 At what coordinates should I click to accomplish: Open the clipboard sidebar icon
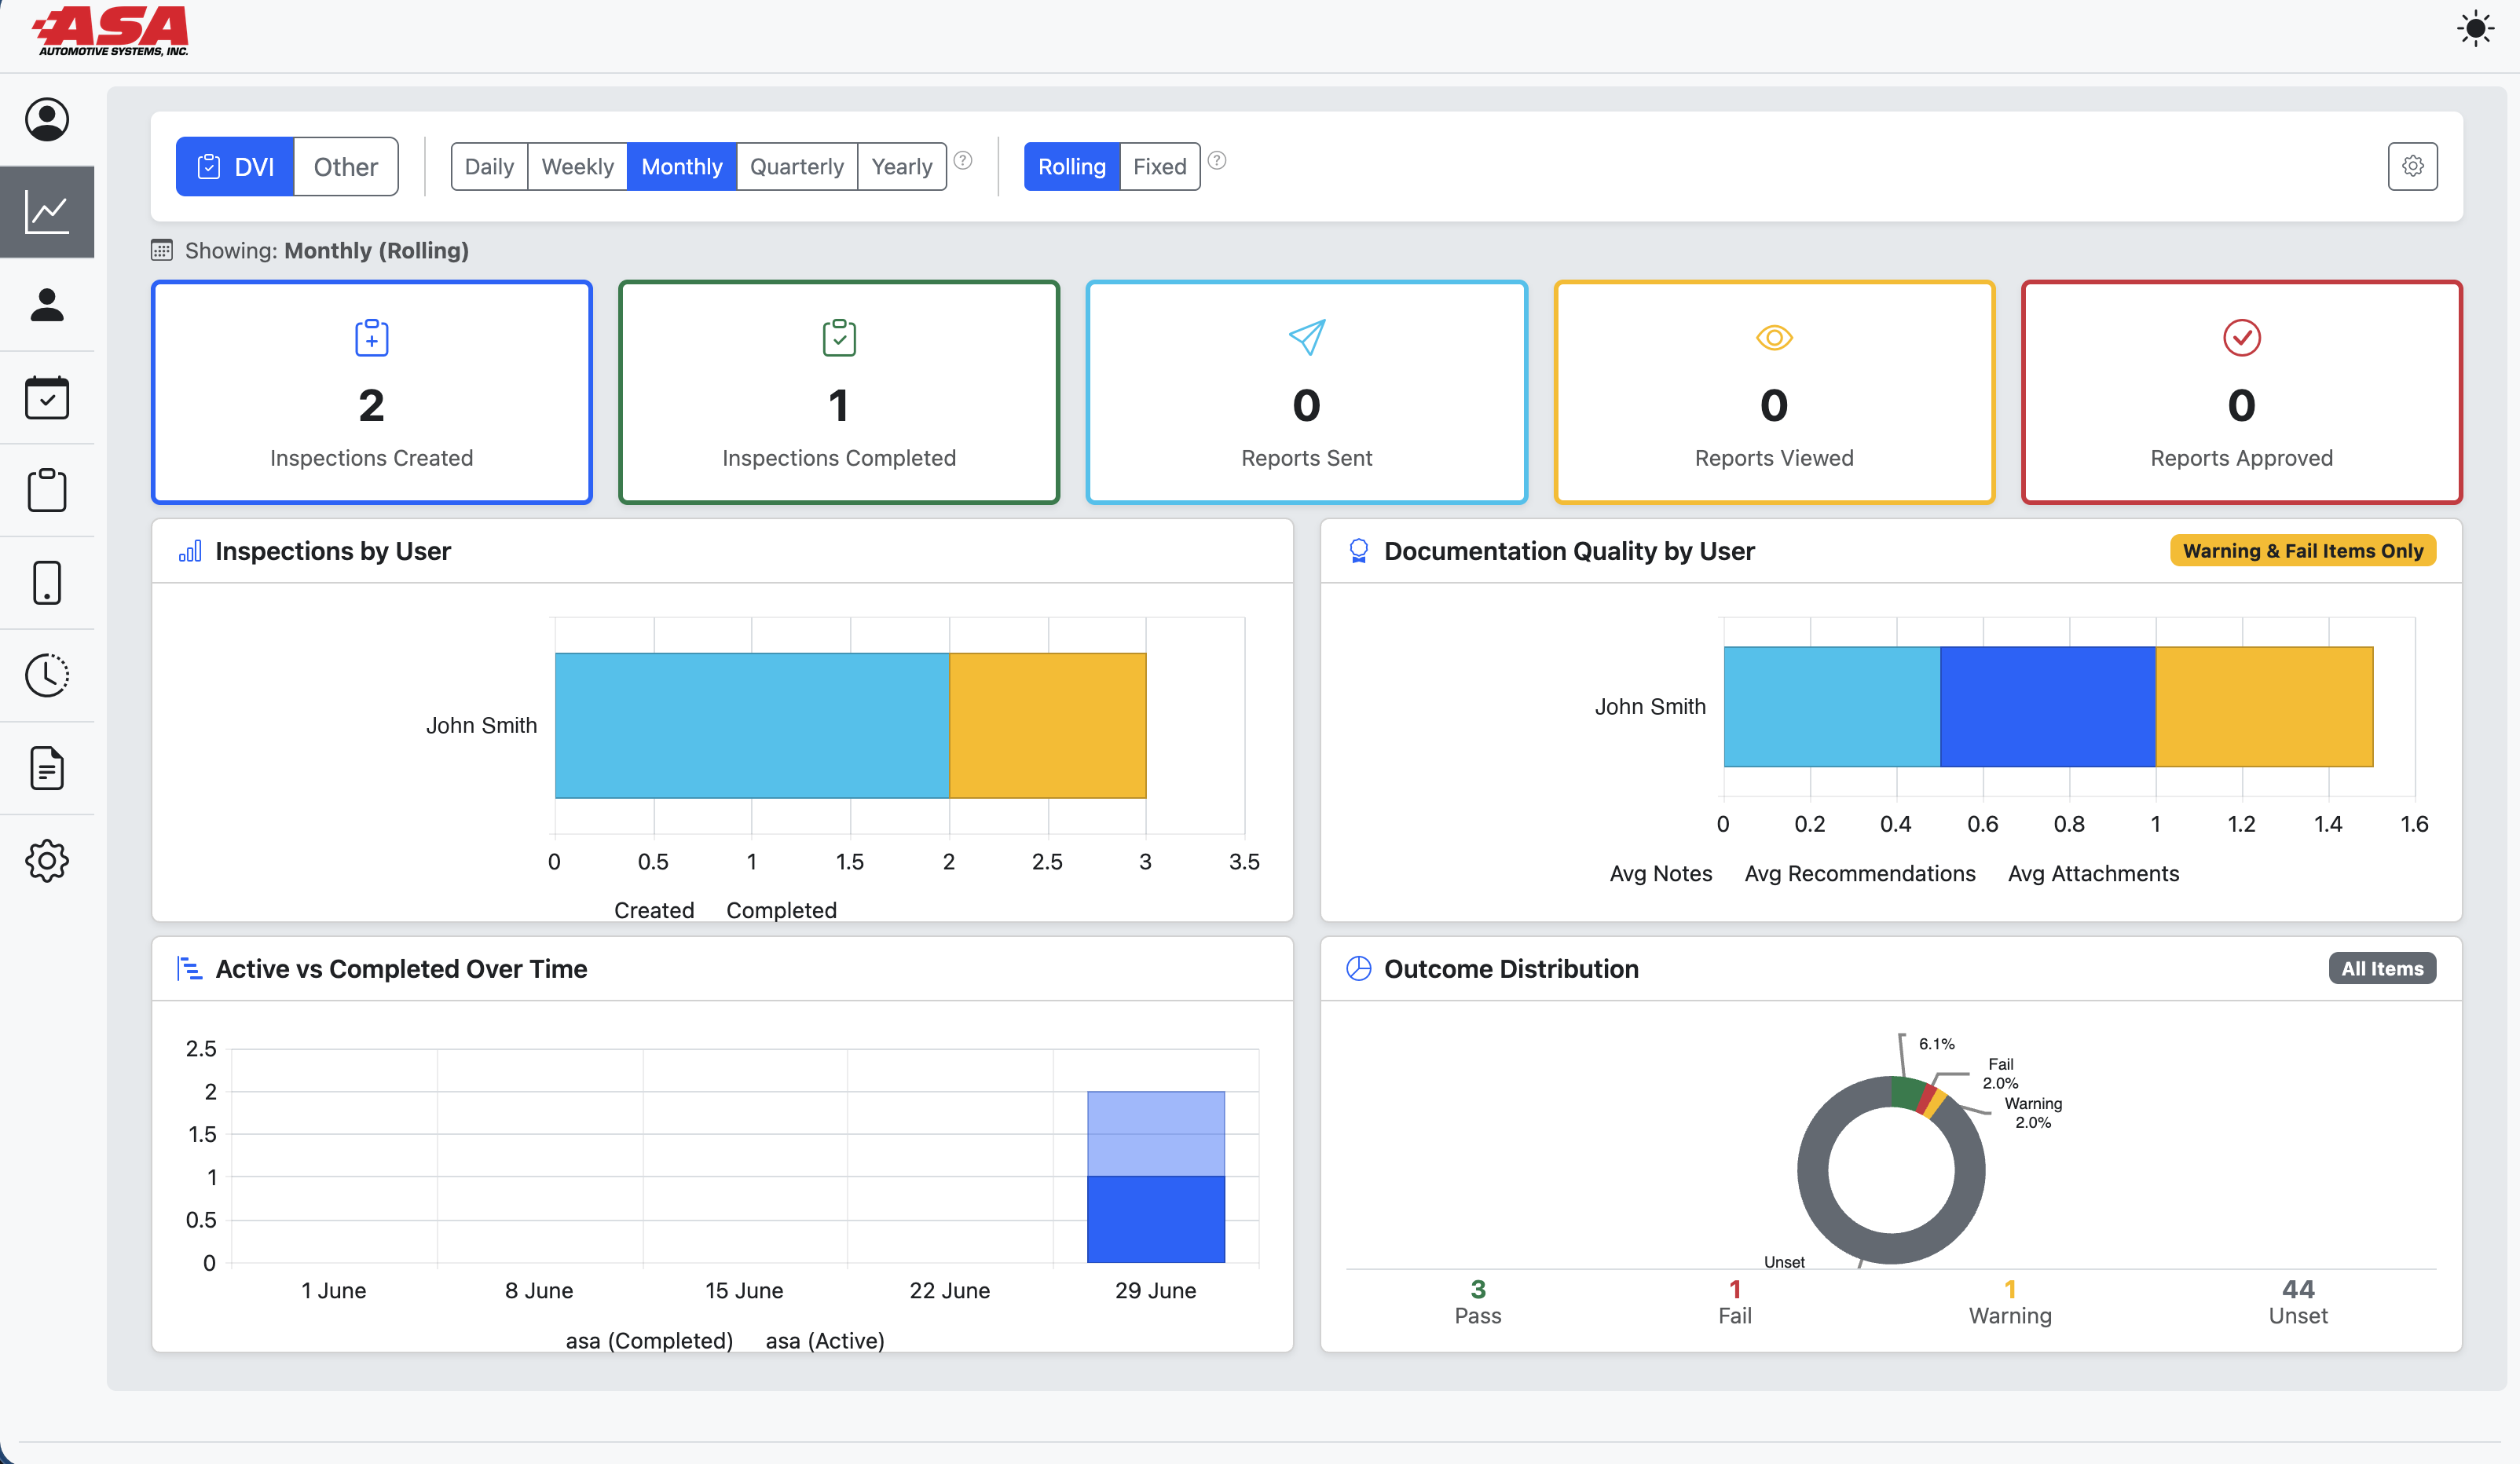click(47, 490)
